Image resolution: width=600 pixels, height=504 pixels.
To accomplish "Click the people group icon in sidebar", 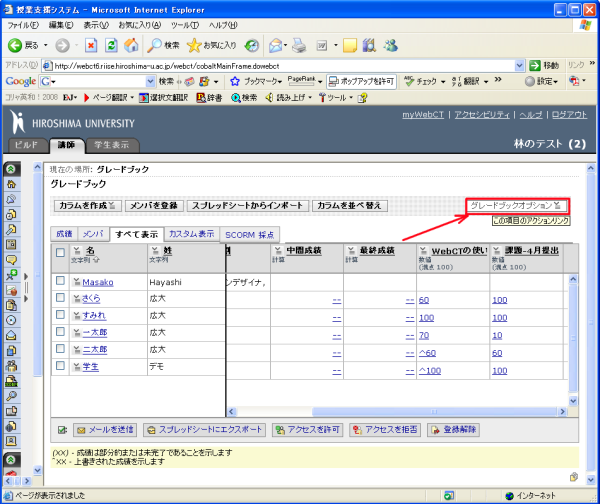I will 11,366.
